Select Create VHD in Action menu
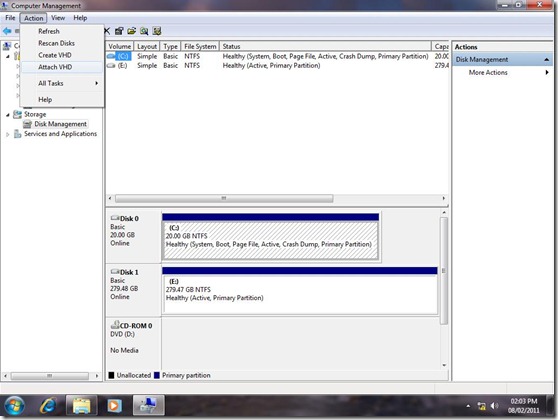The width and height of the screenshot is (558, 420). pyautogui.click(x=62, y=55)
